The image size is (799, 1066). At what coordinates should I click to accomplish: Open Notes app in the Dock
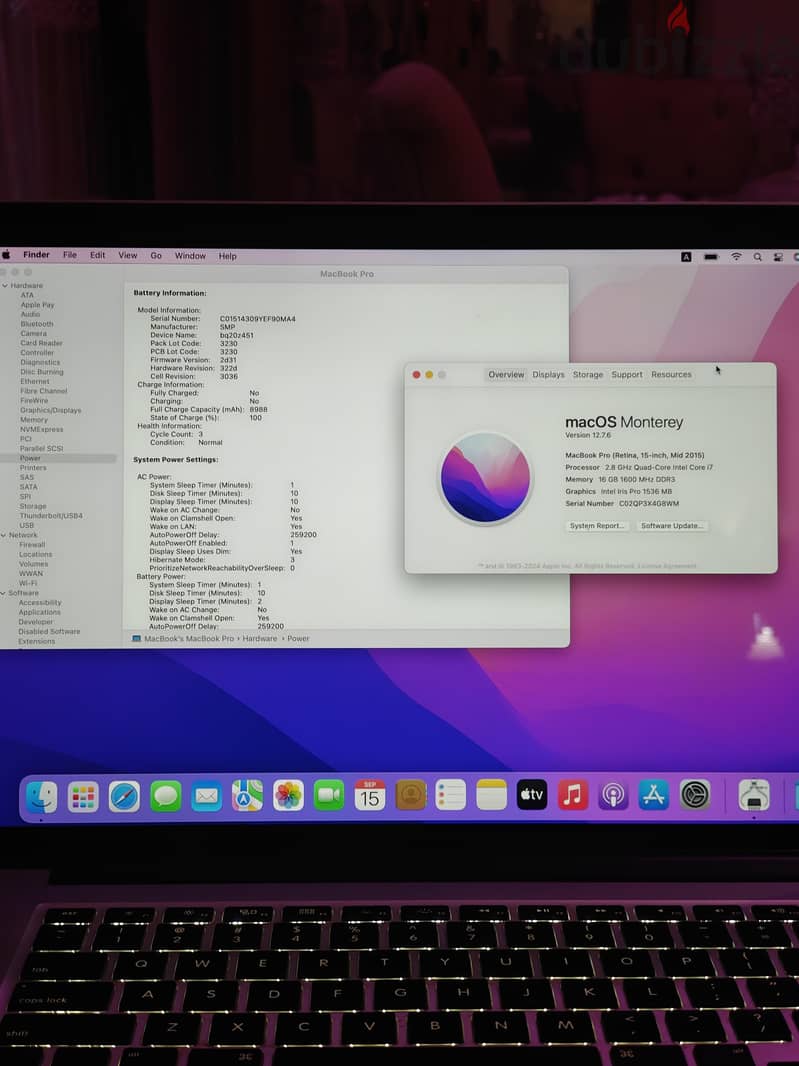[x=491, y=795]
